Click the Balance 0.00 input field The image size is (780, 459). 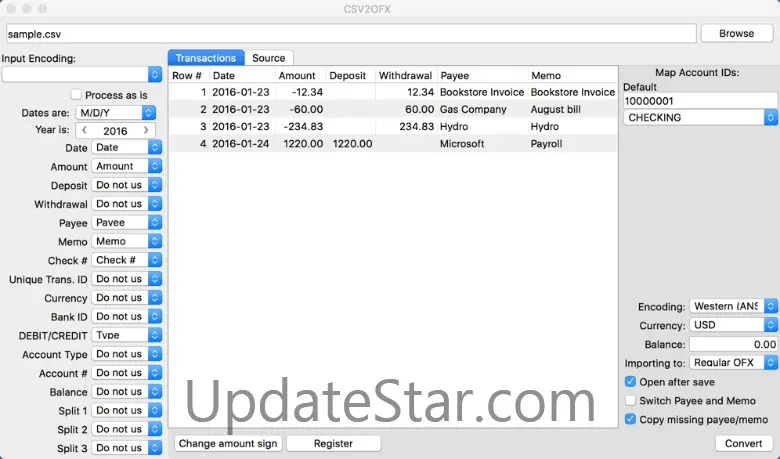(733, 344)
